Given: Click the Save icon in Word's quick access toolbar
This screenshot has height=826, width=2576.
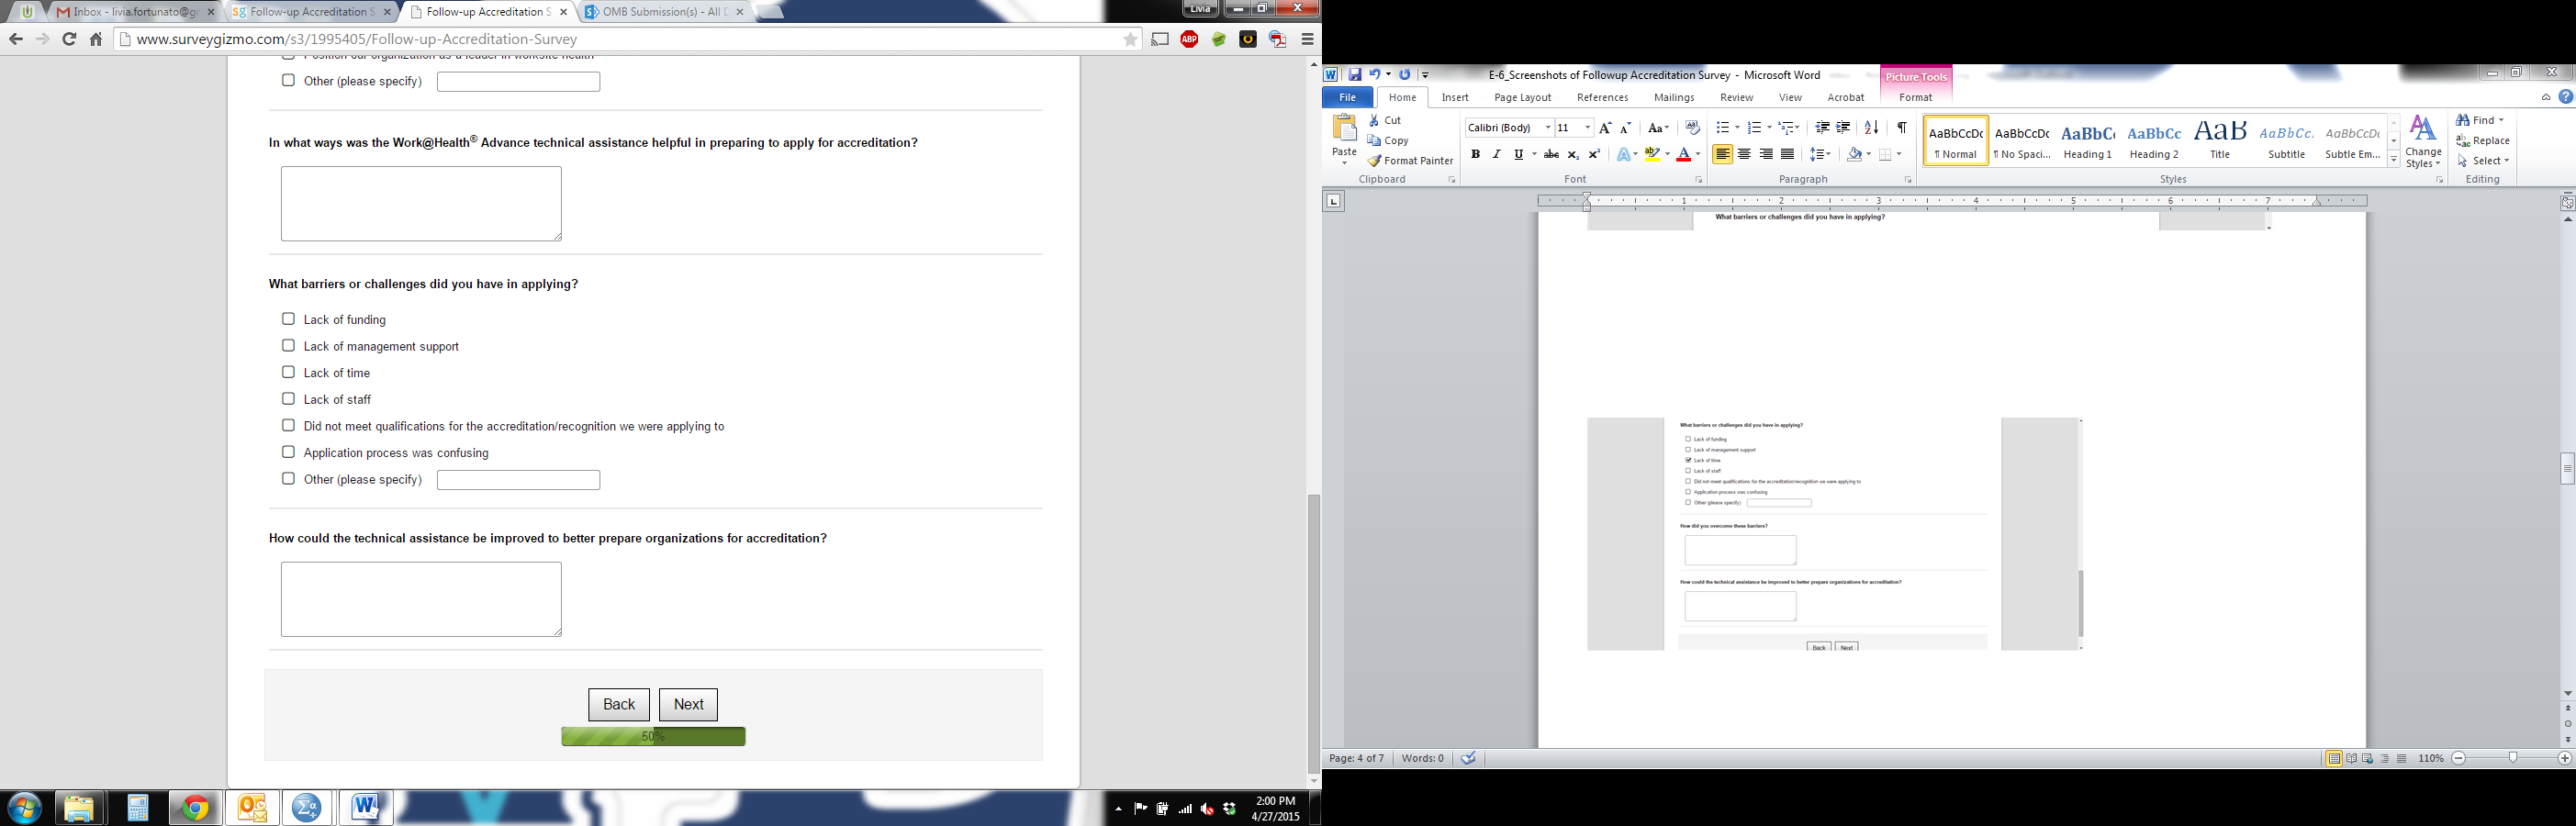Looking at the screenshot, I should (1354, 75).
